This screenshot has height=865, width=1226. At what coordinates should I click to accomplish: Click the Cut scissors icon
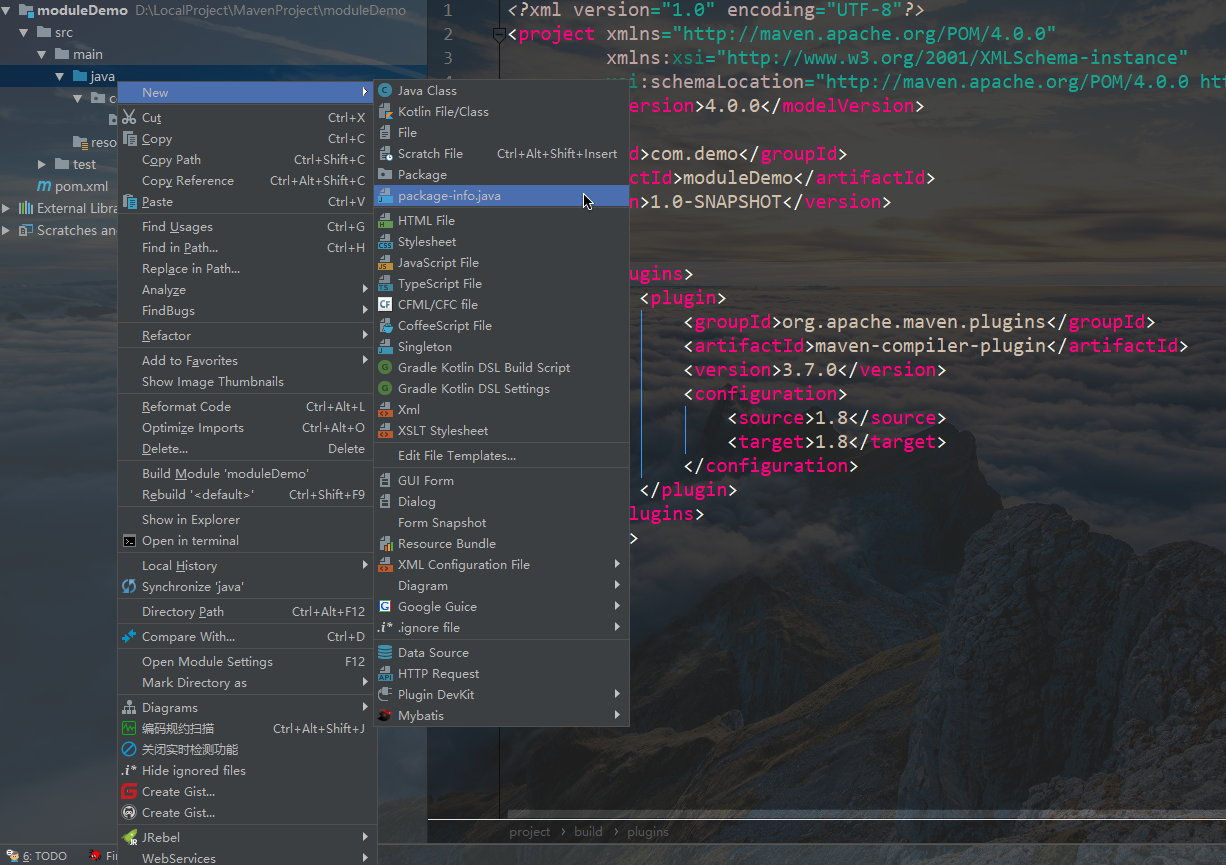pos(129,117)
